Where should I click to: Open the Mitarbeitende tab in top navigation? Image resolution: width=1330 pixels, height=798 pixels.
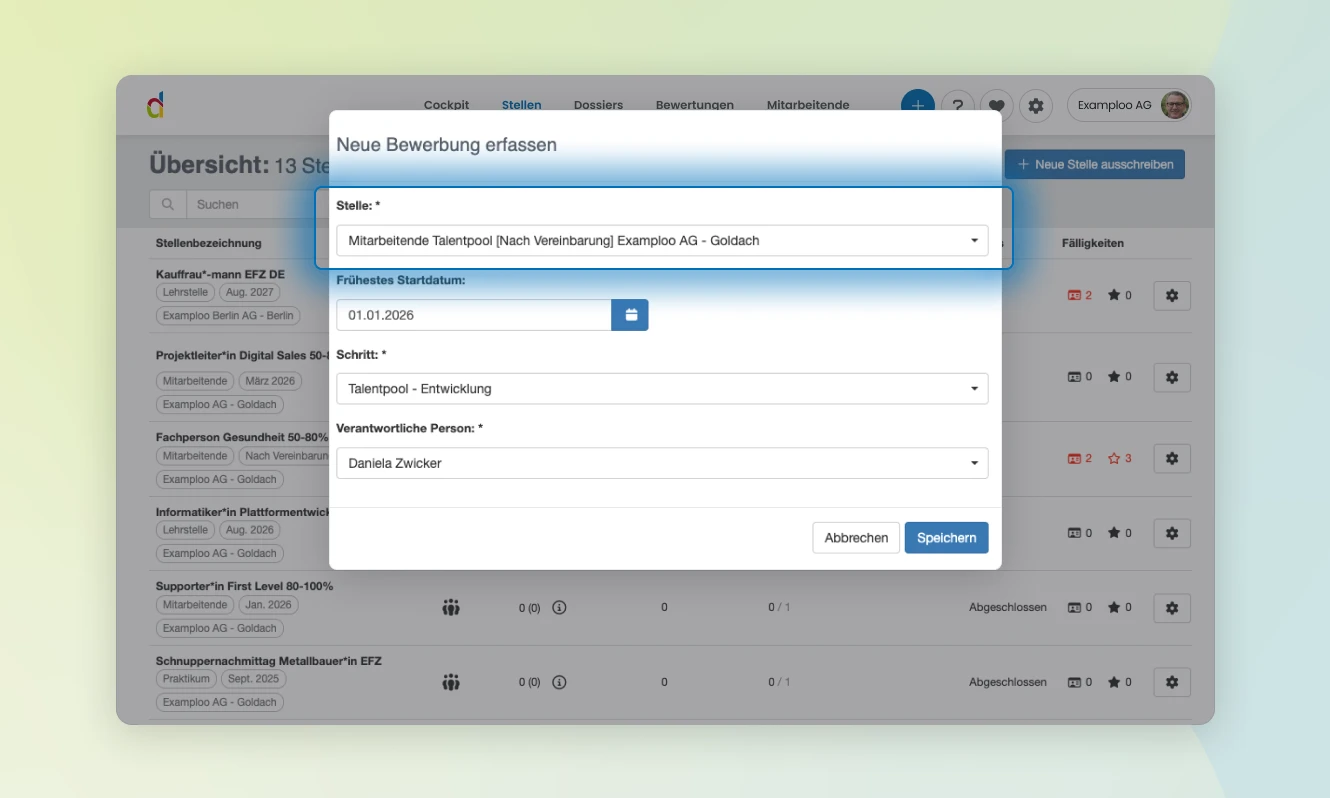808,105
